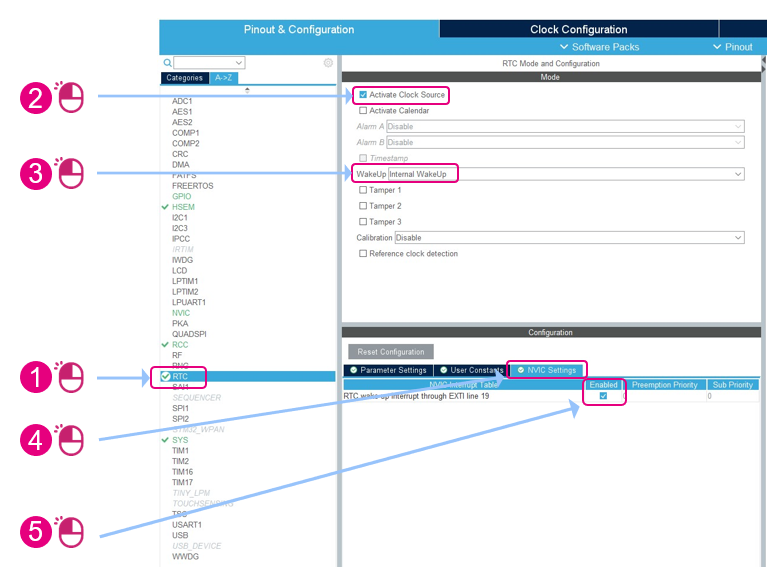The width and height of the screenshot is (775, 576).
Task: Select COMP1 in the peripheral list
Action: (185, 133)
